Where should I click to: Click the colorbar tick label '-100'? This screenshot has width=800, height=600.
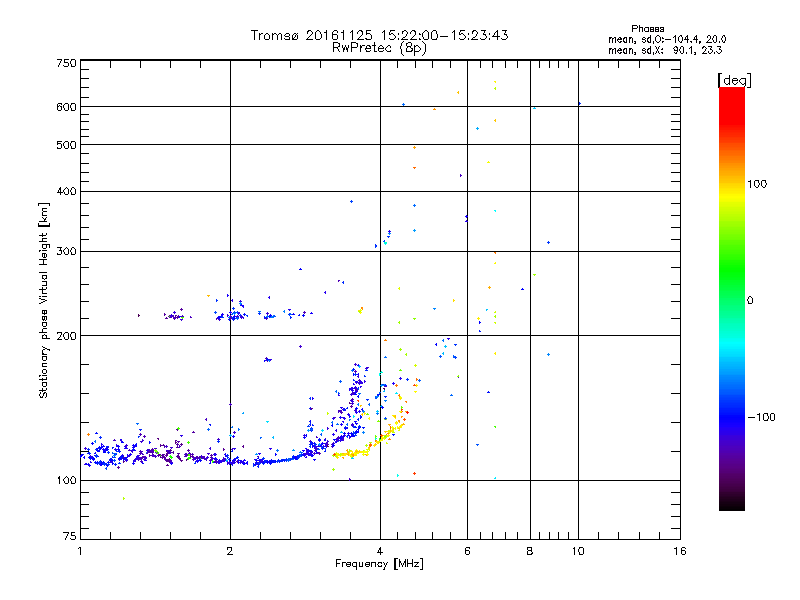[x=761, y=417]
